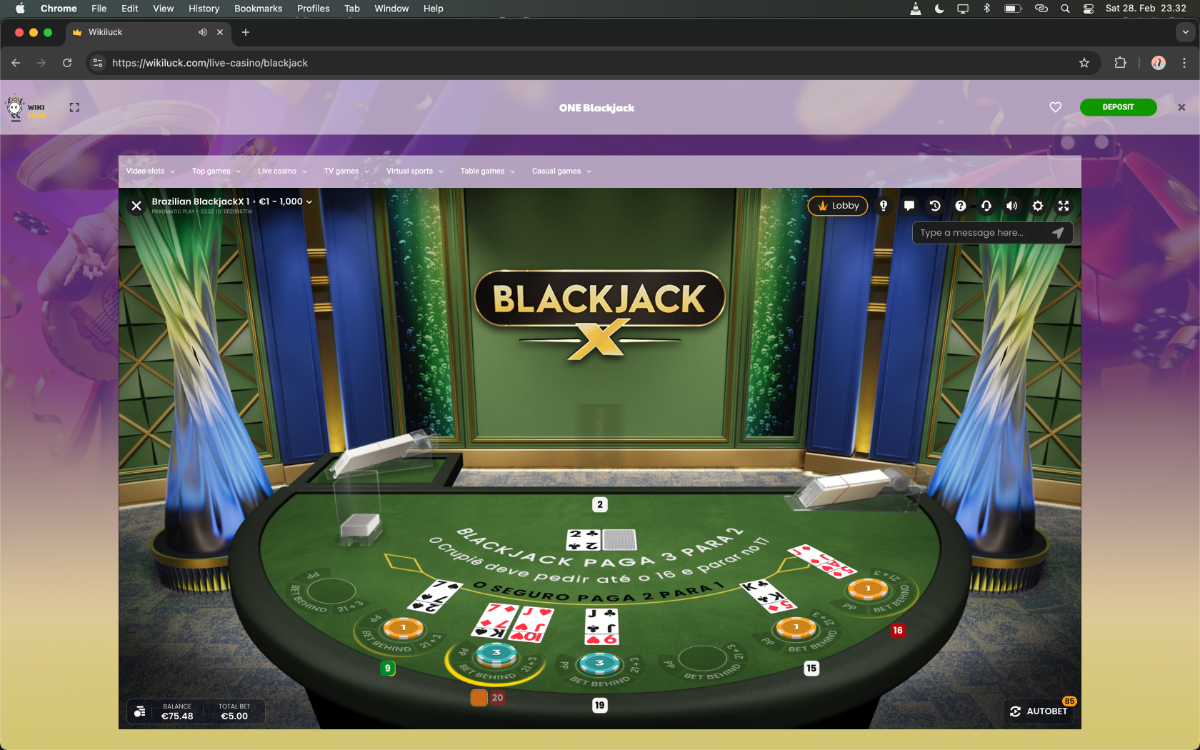Open the chat bubble icon
1200x750 pixels.
click(909, 206)
